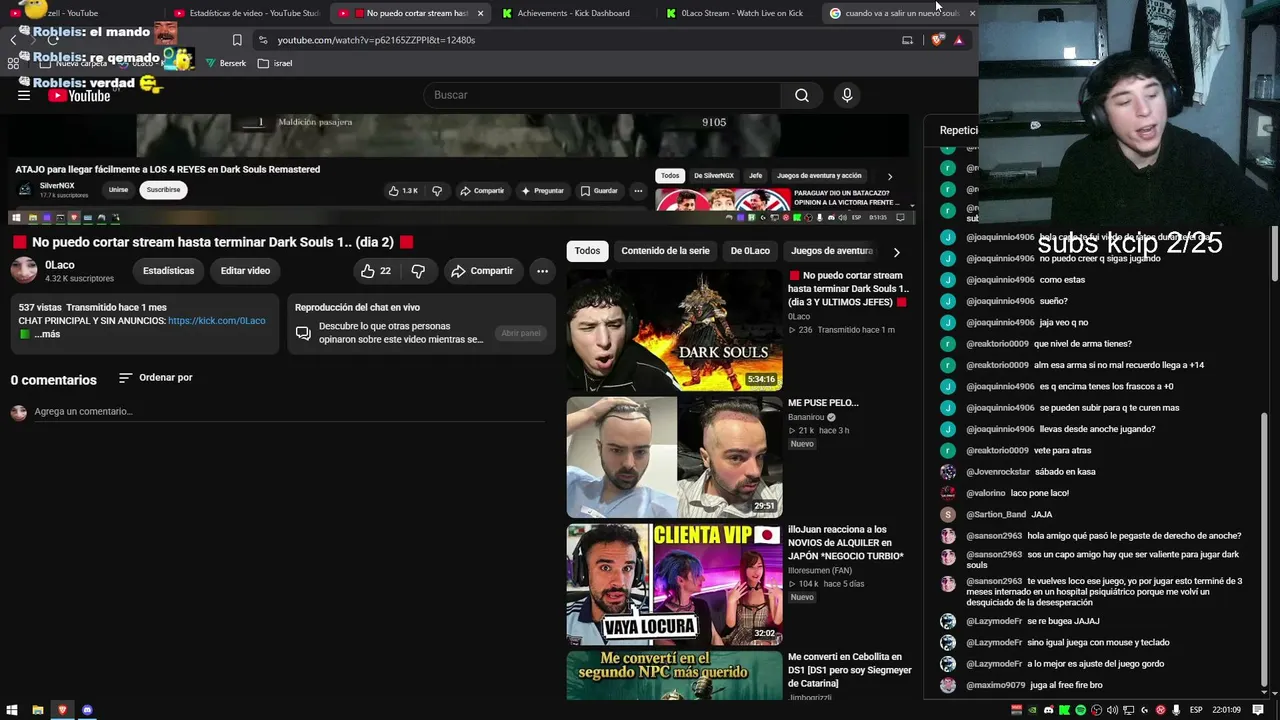Click the Guardar button on the SilverNGX video
This screenshot has width=1280, height=720.
tap(599, 190)
